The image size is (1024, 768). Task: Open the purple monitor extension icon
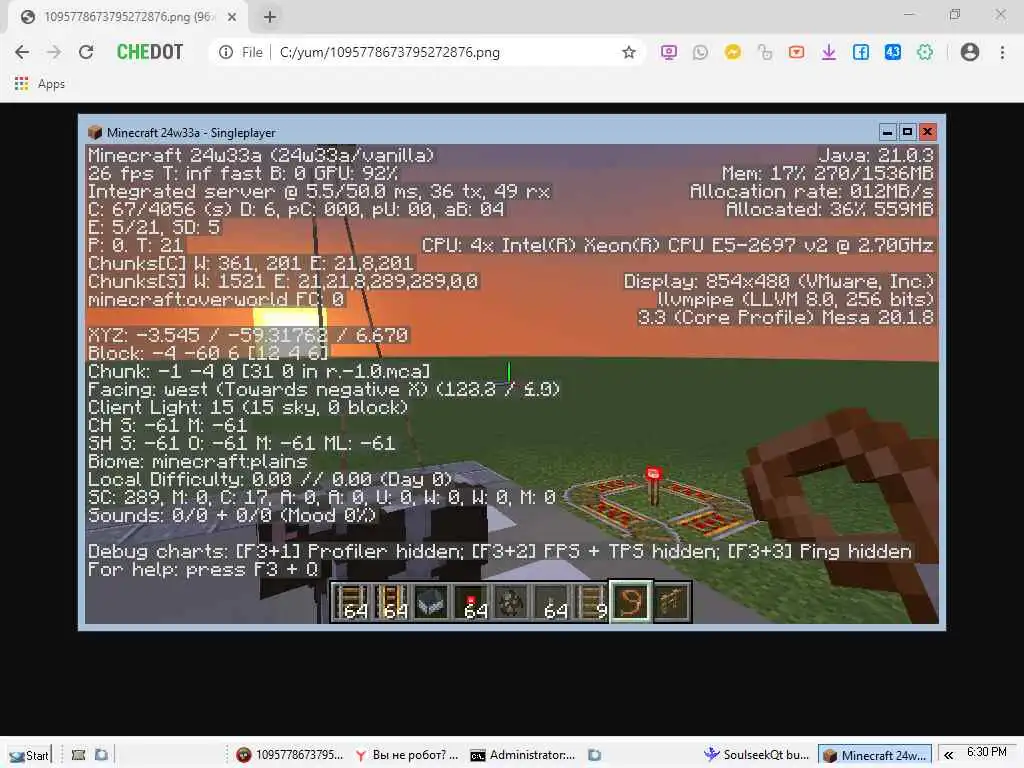click(669, 52)
